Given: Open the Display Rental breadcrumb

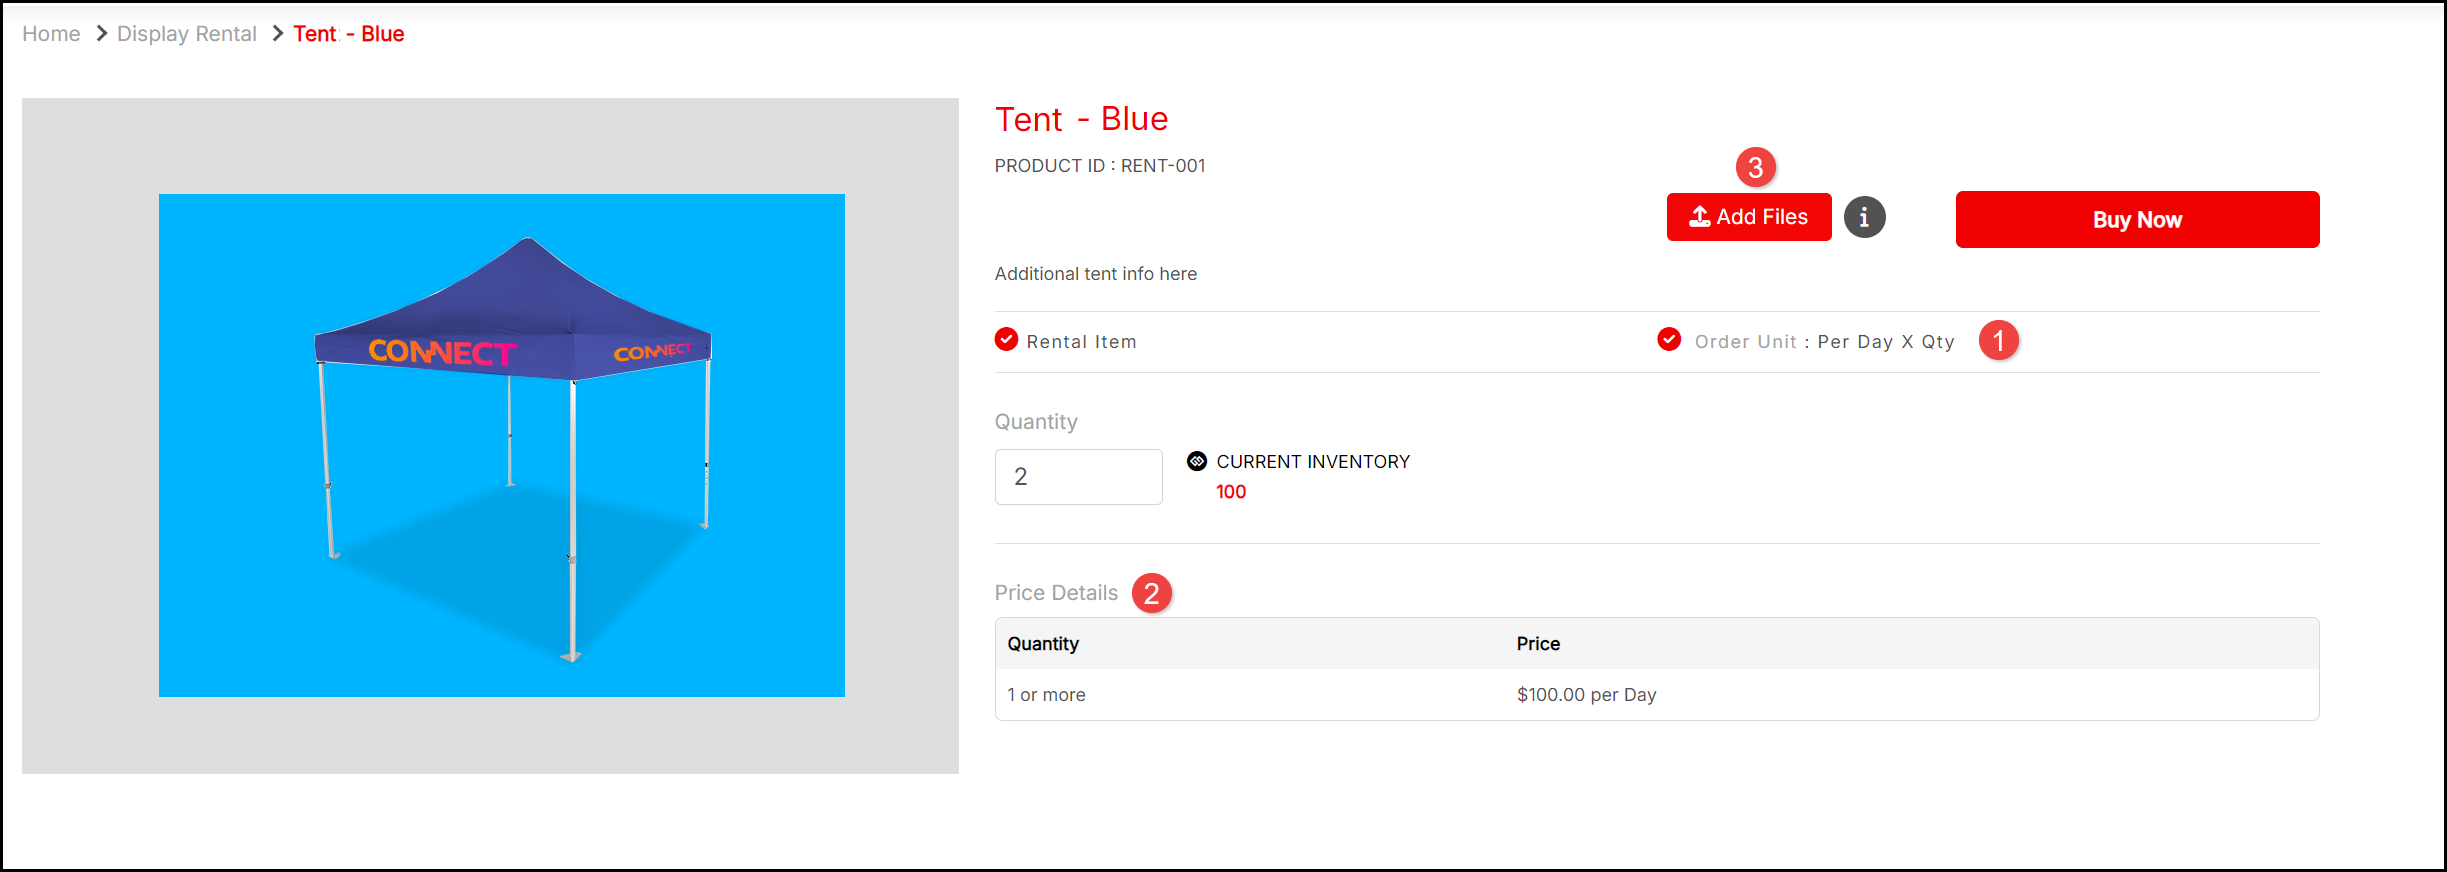Looking at the screenshot, I should click(187, 34).
